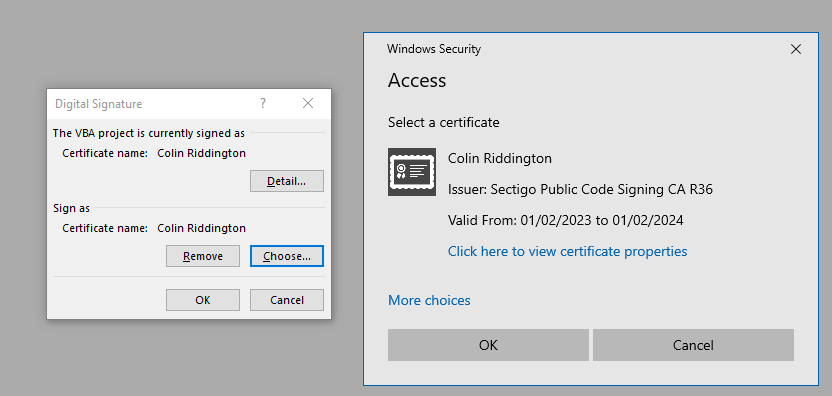
Task: Click the 'Sign as' certificate name Colin Riddington
Action: [202, 228]
